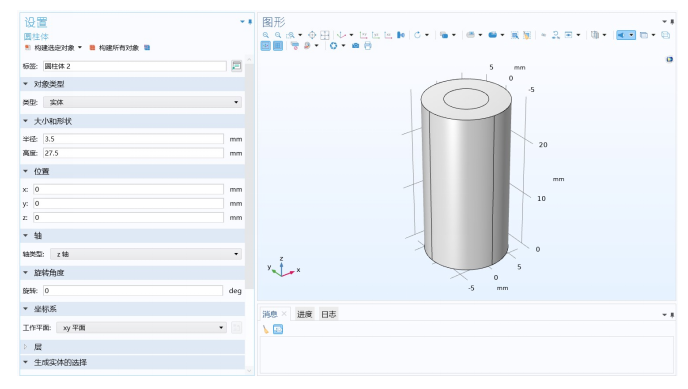This screenshot has height=389, width=688.
Task: Click the 标签 field containing 圆柱体 2
Action: (x=135, y=66)
